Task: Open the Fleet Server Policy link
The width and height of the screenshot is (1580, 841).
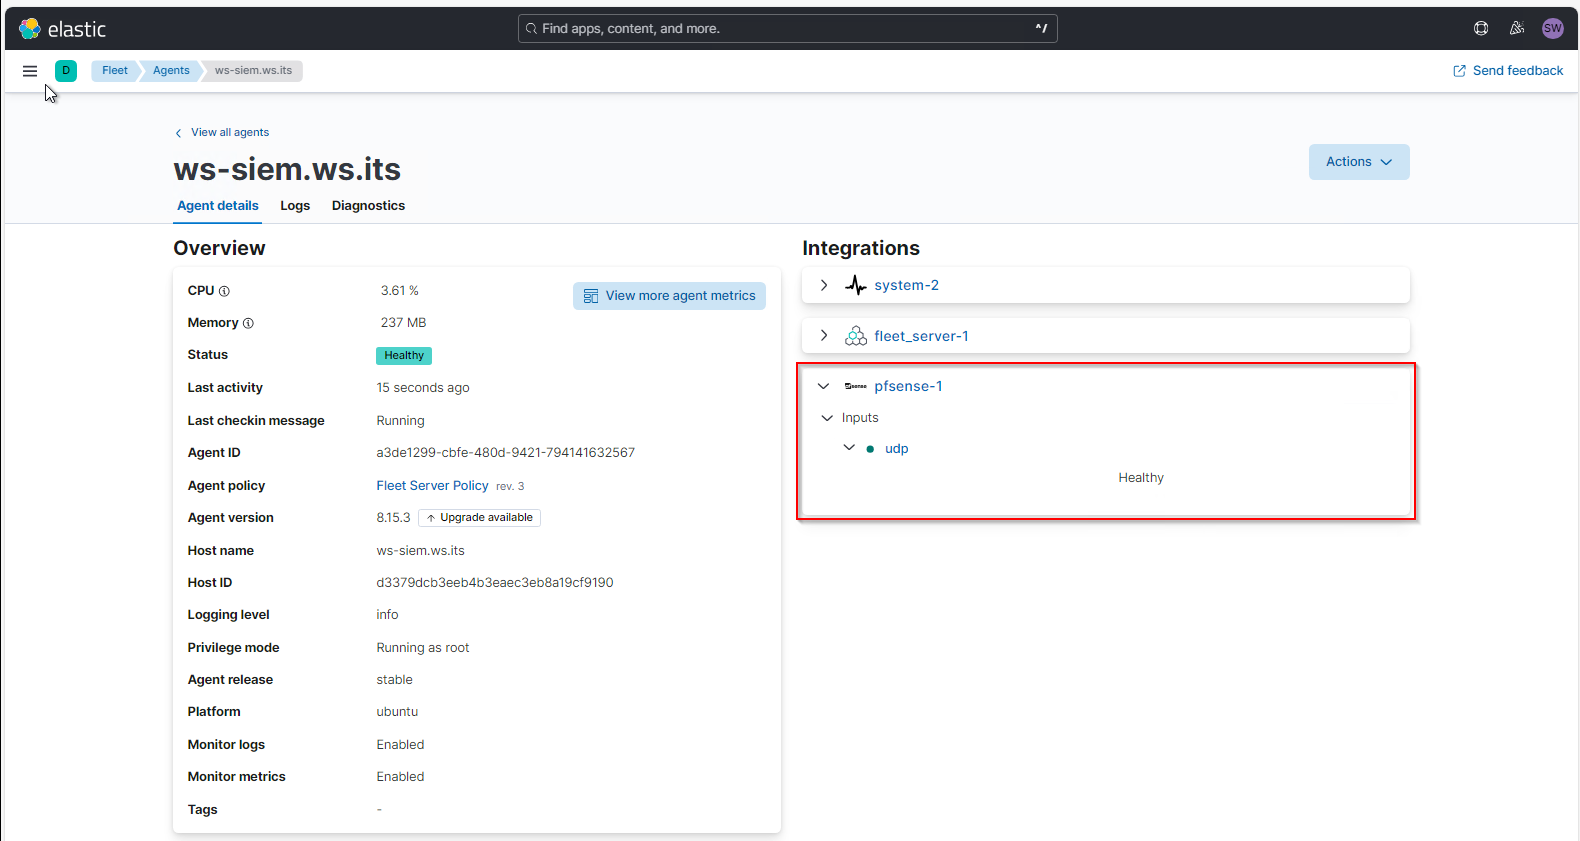Action: [432, 486]
